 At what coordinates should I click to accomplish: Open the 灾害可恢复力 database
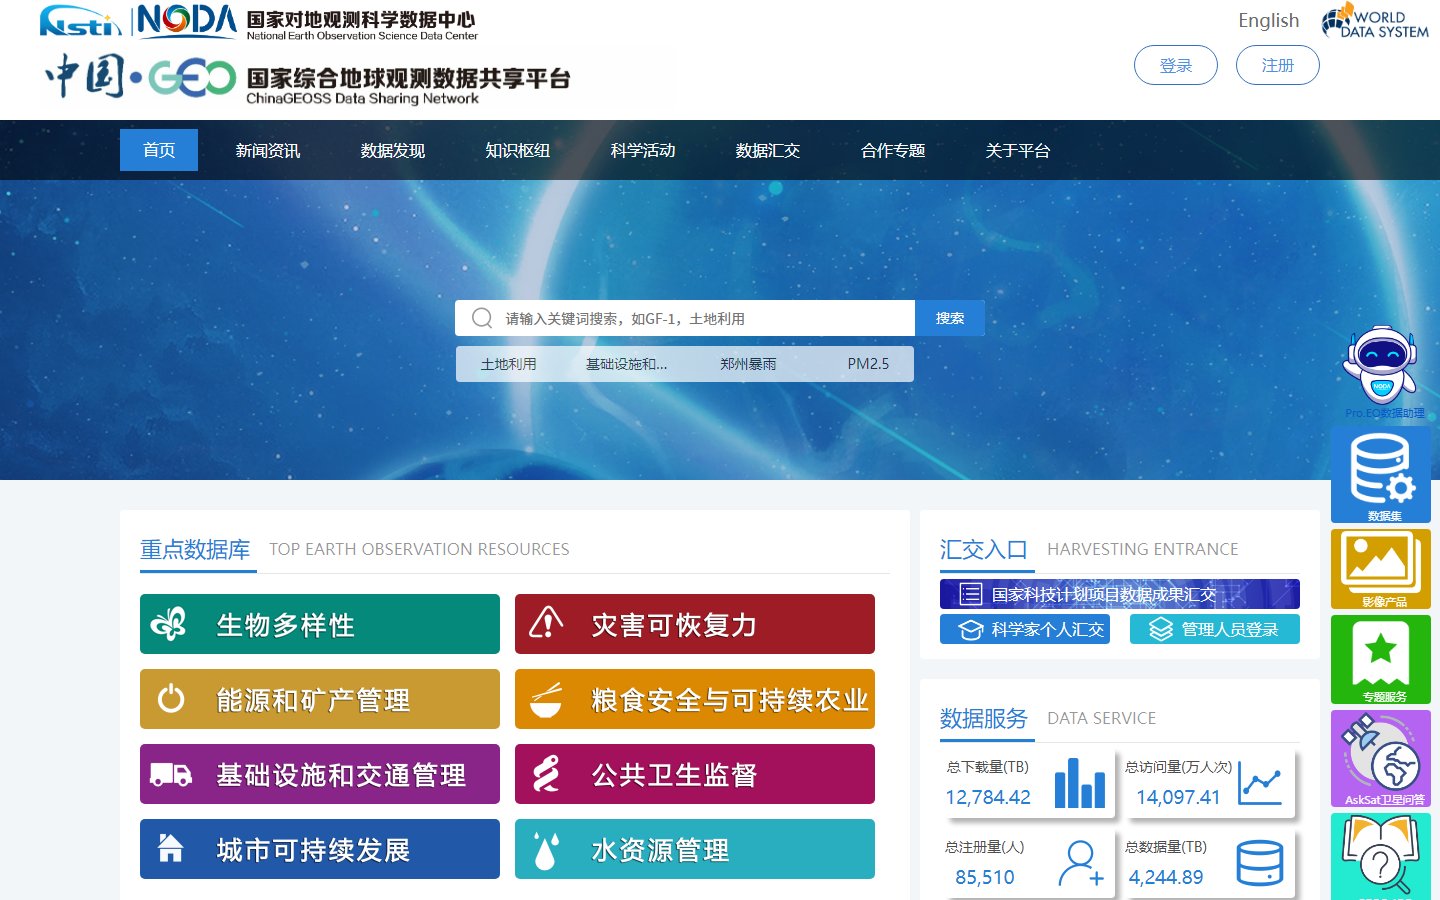(x=695, y=624)
